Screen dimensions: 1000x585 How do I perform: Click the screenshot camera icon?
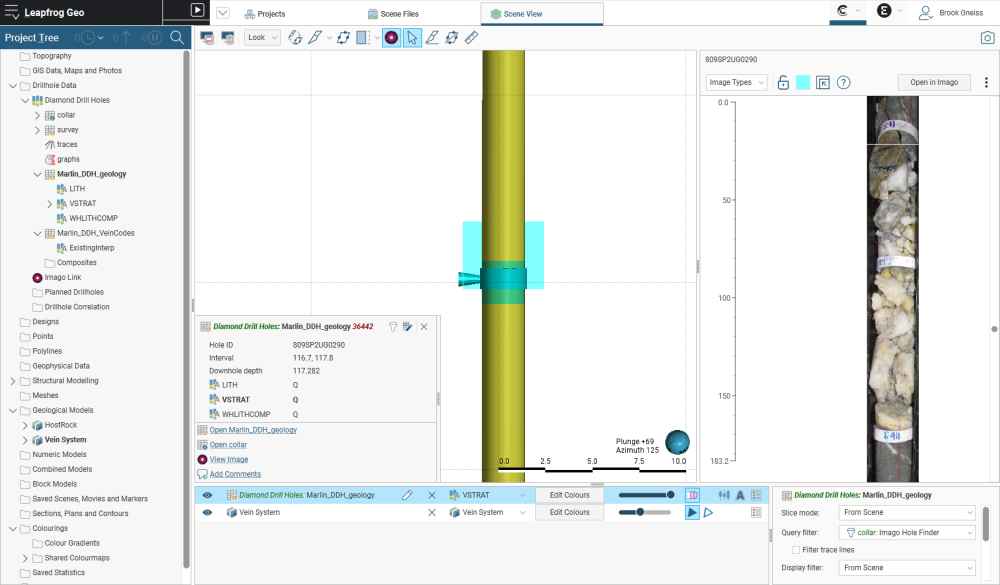tap(987, 38)
